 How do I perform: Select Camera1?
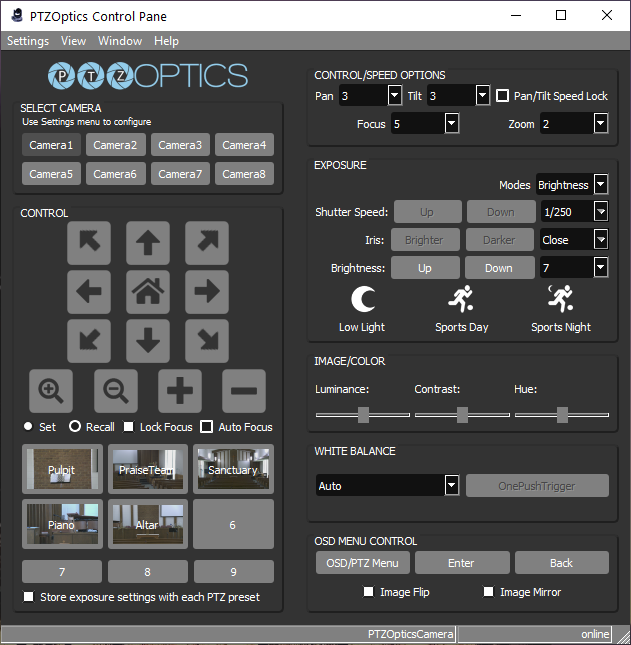51,145
